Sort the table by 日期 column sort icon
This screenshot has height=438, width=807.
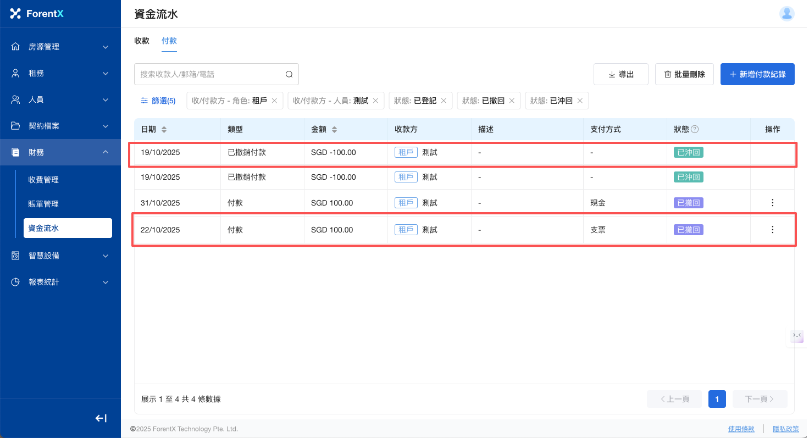[x=164, y=129]
